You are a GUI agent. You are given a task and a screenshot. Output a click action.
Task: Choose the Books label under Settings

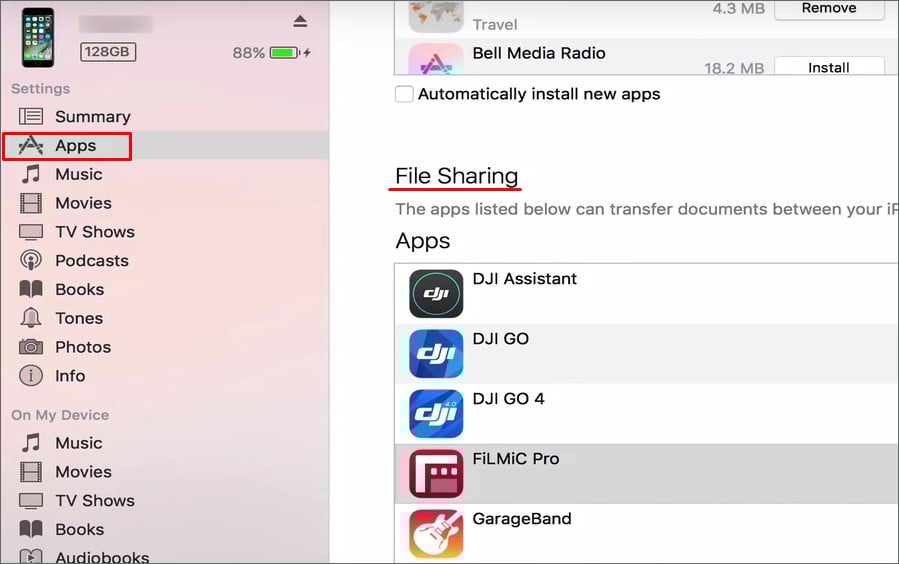coord(80,289)
